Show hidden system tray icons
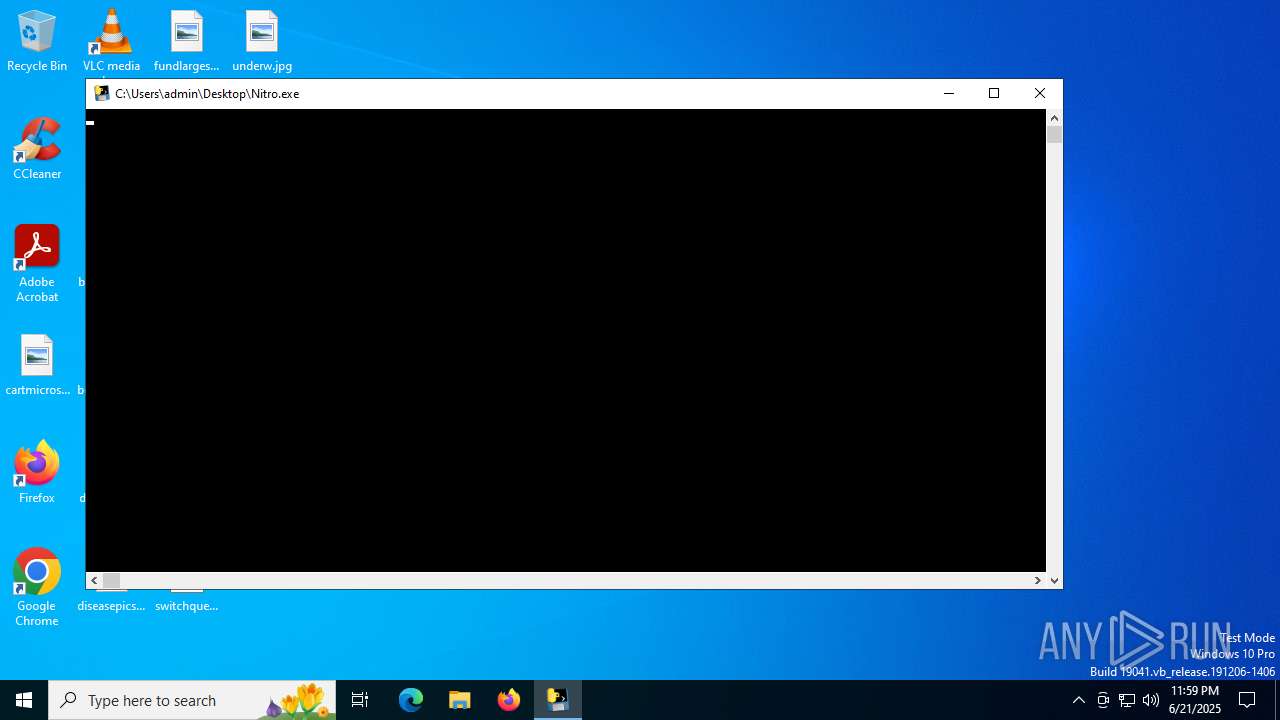The height and width of the screenshot is (720, 1280). pos(1078,700)
